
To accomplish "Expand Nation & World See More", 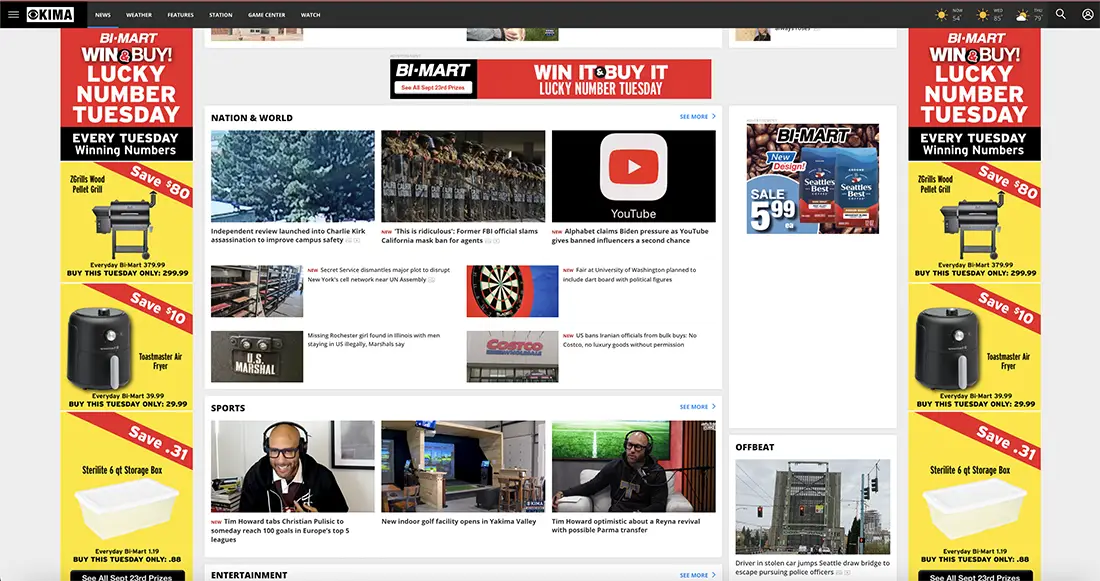I will point(697,116).
